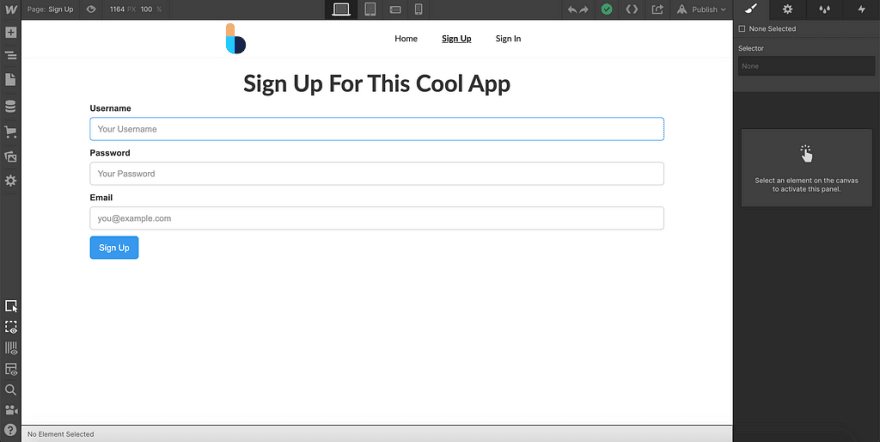Select the page heading Sign Up For This Cool App
The width and height of the screenshot is (880, 442).
pyautogui.click(x=377, y=84)
